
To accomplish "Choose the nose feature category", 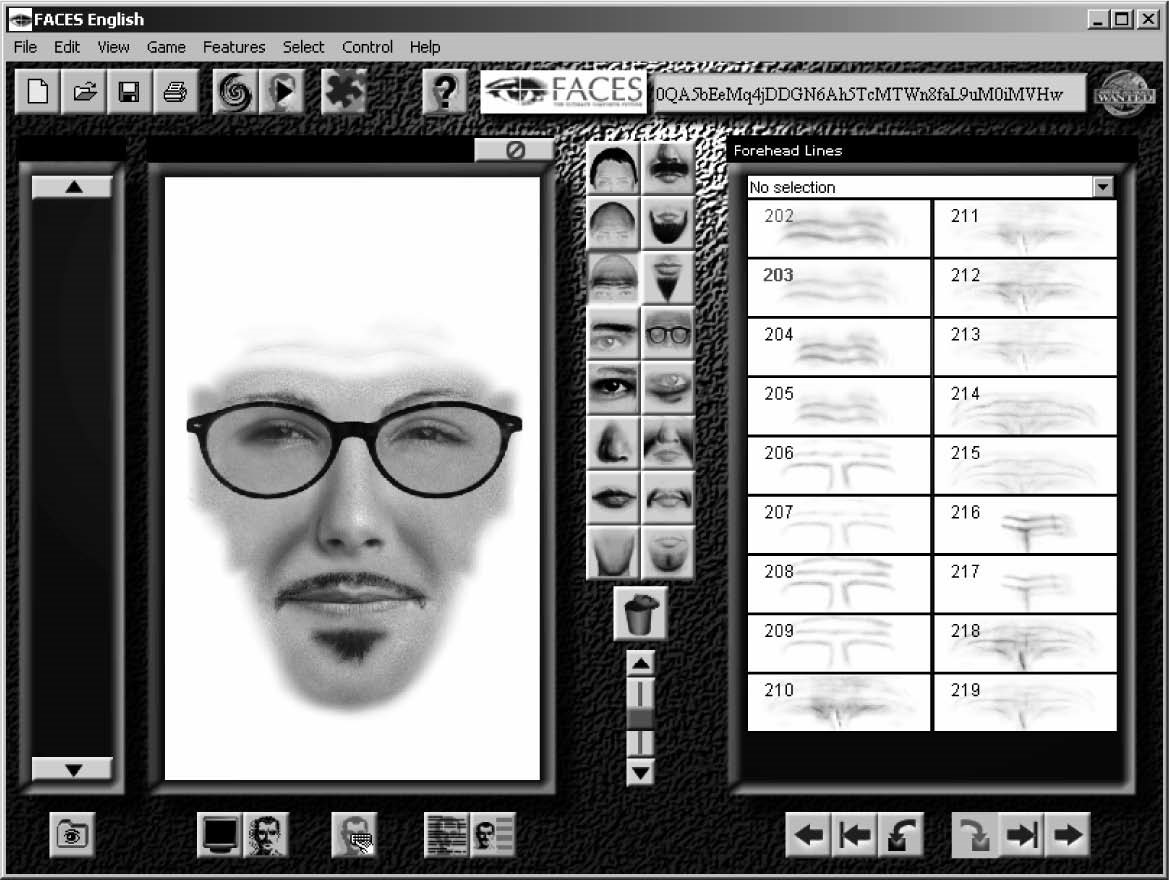I will click(x=613, y=442).
